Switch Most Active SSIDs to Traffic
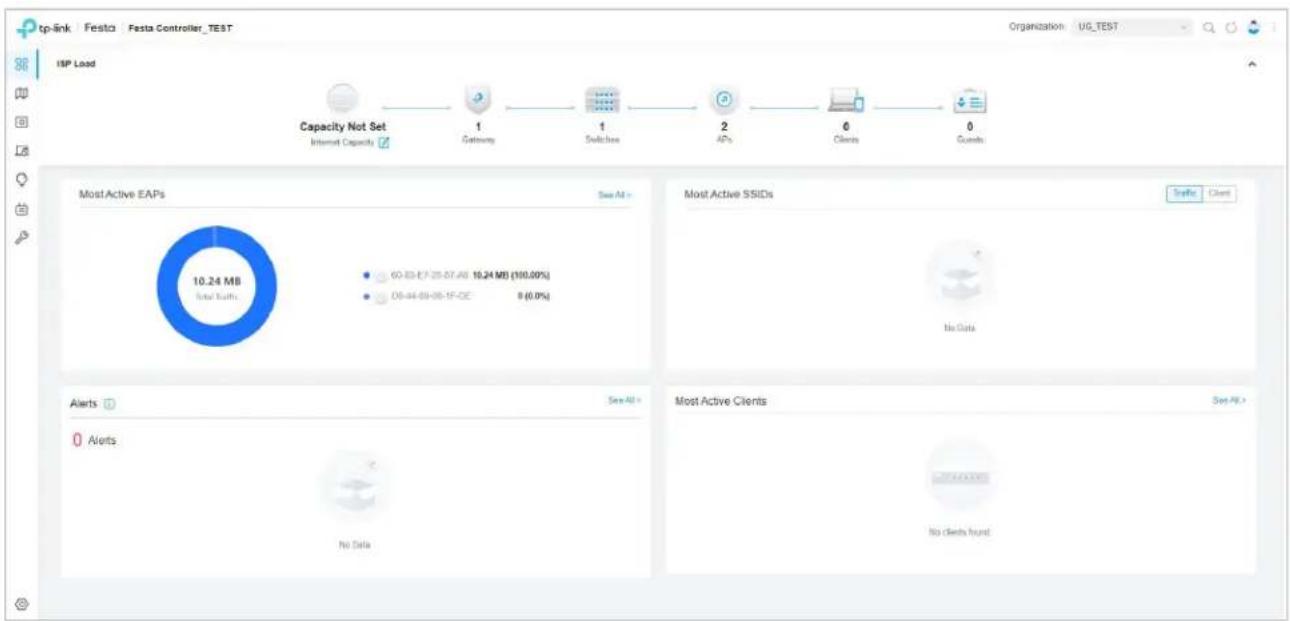 1185,194
